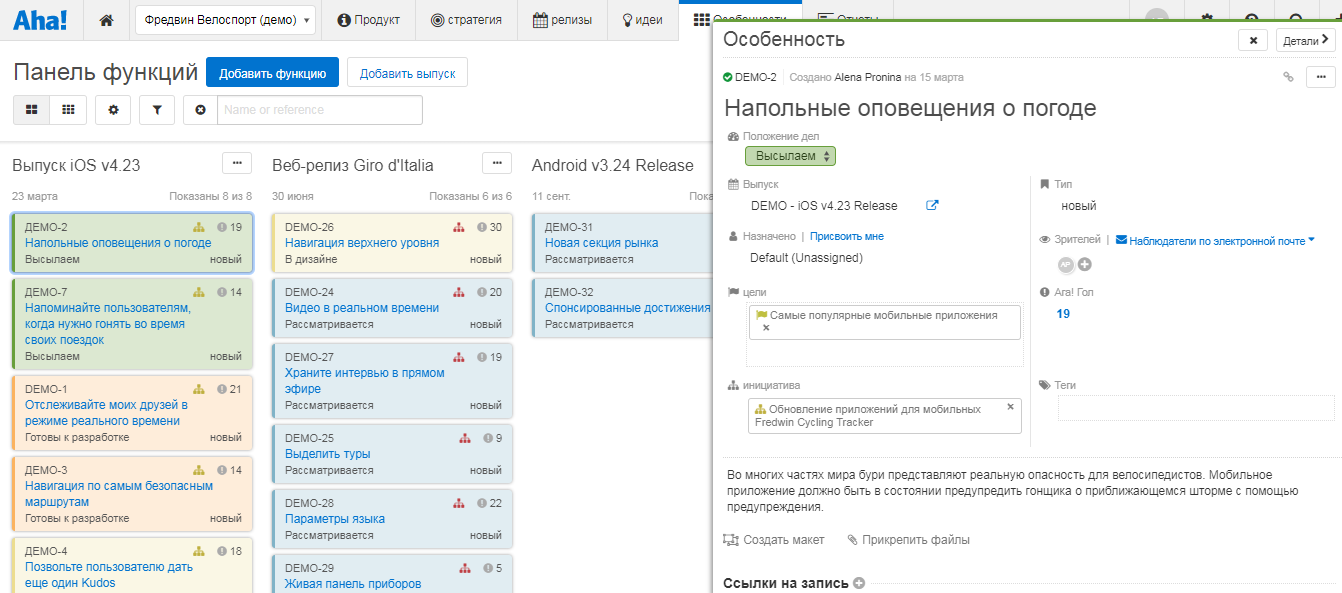Clear the search field with X icon
This screenshot has width=1342, height=593.
200,110
